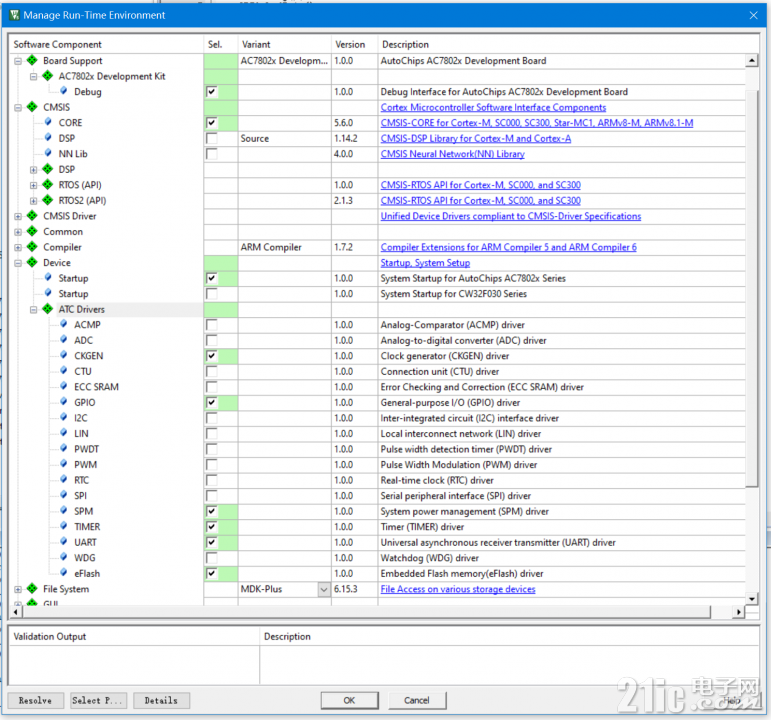Enable the I2C driver checkbox
771x720 pixels.
[x=211, y=418]
